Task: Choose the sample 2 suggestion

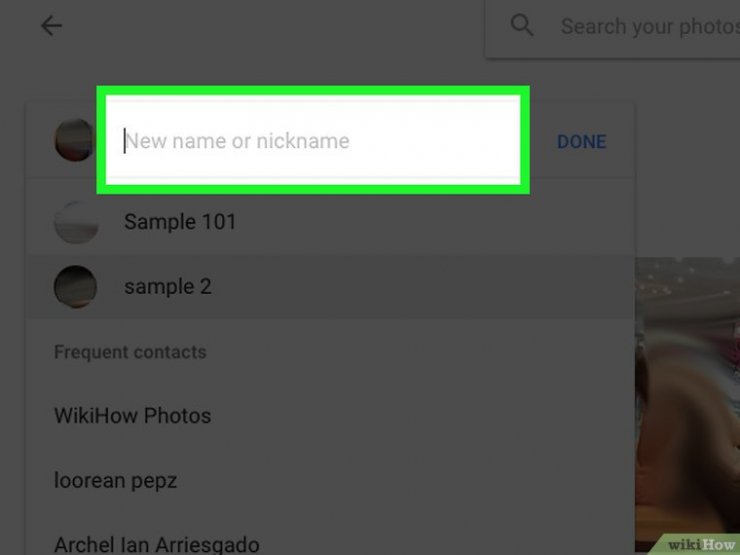Action: click(x=330, y=286)
